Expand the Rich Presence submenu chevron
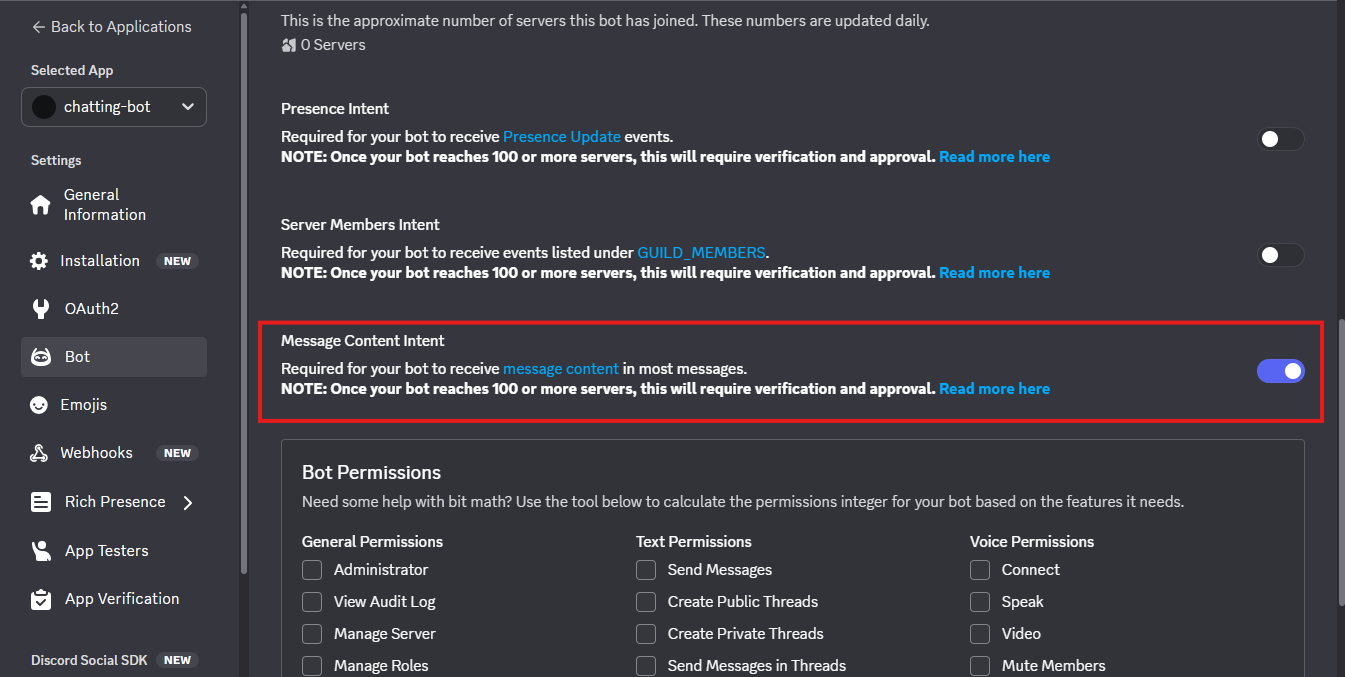The width and height of the screenshot is (1345, 677). pos(188,502)
